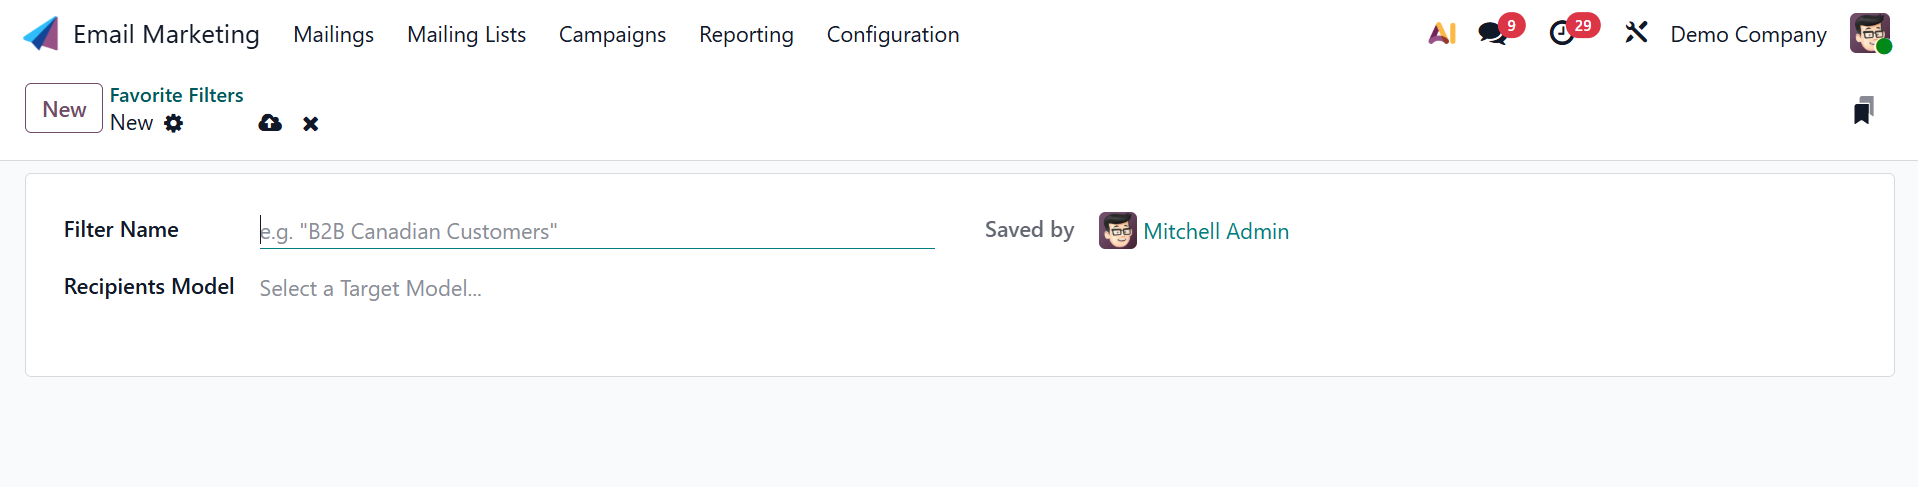The width and height of the screenshot is (1918, 487).
Task: Open the Reporting menu
Action: 746,34
